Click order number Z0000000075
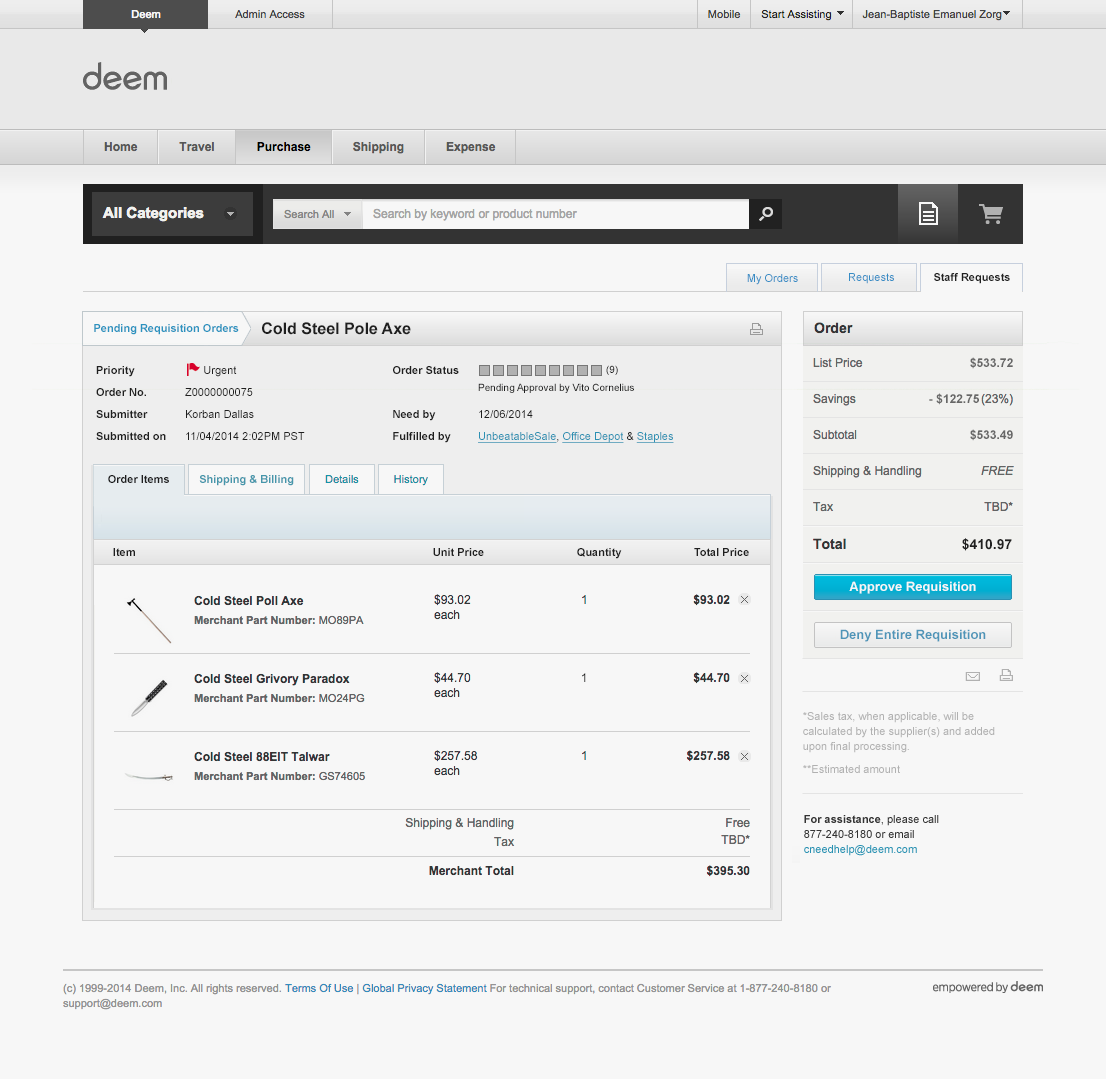 tap(219, 392)
